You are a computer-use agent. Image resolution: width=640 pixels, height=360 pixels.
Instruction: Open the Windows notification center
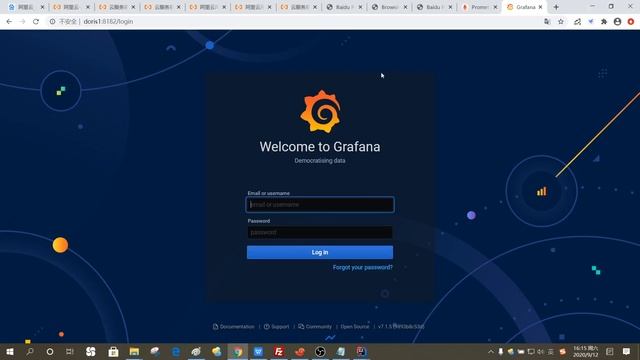click(627, 351)
